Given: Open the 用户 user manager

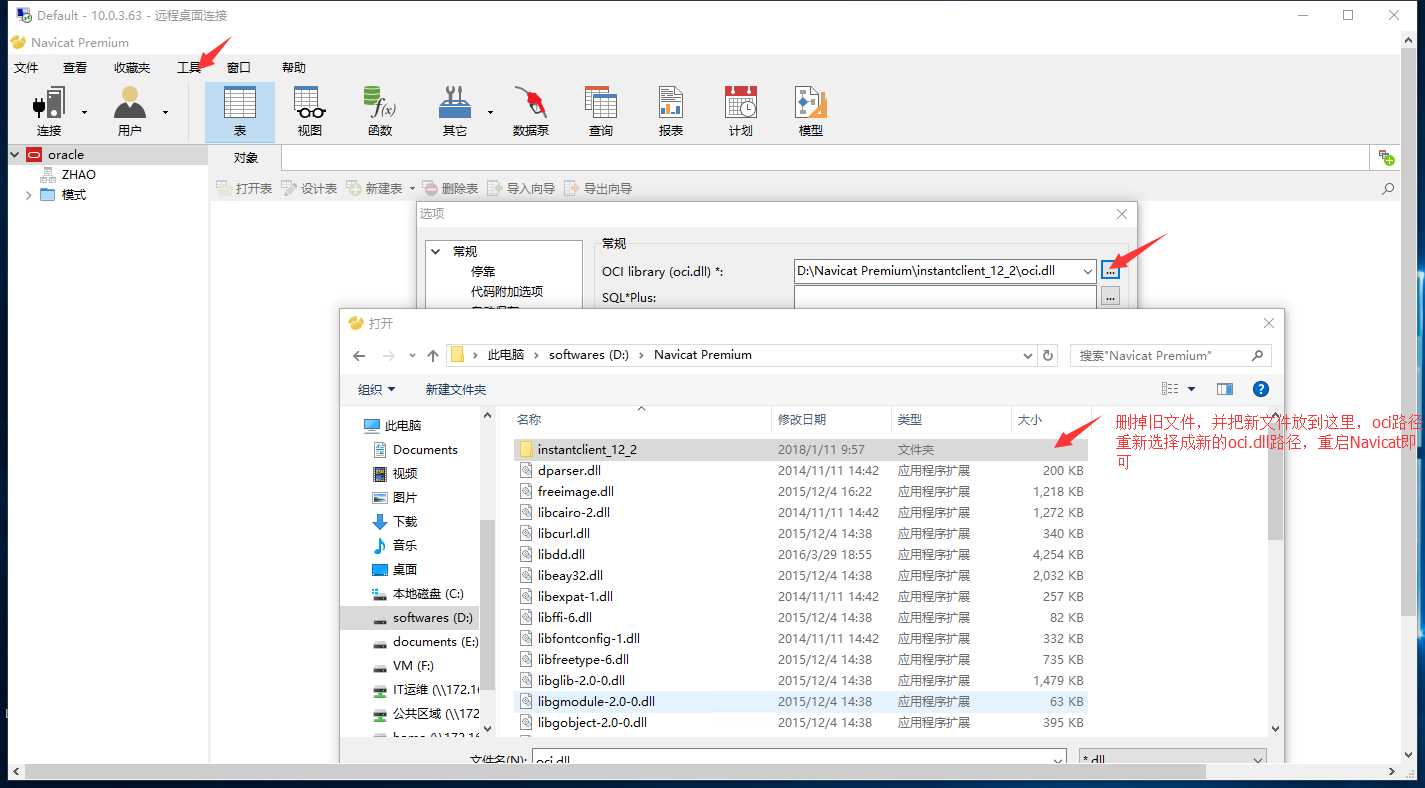Looking at the screenshot, I should tap(130, 110).
